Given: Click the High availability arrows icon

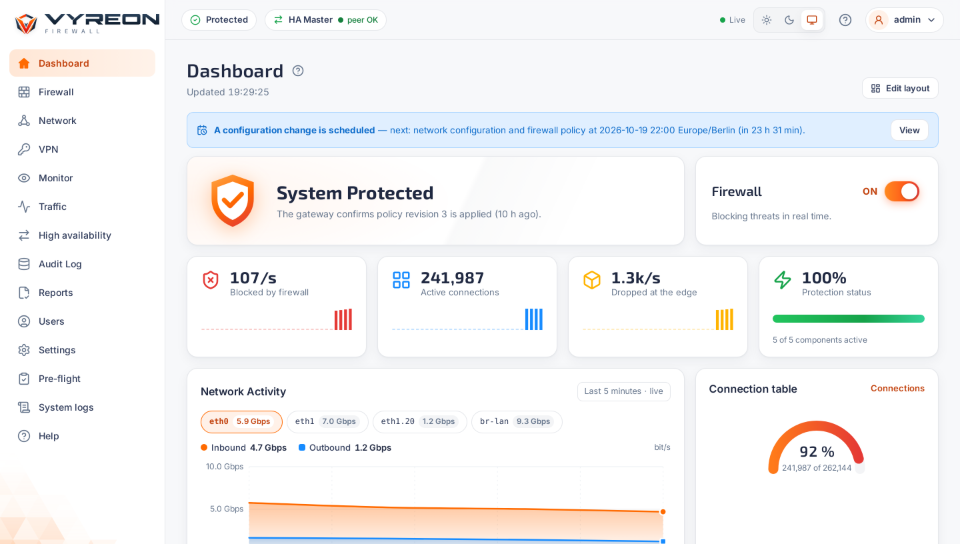Looking at the screenshot, I should click(24, 236).
